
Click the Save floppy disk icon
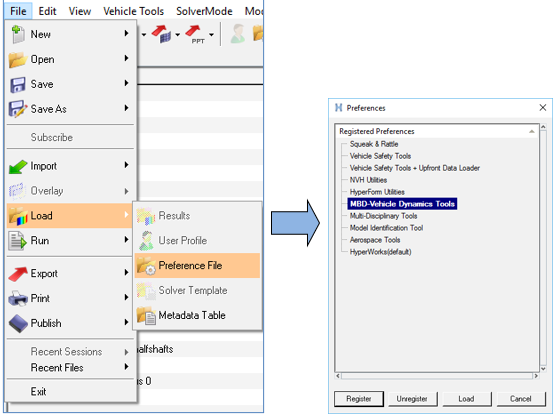pyautogui.click(x=17, y=84)
